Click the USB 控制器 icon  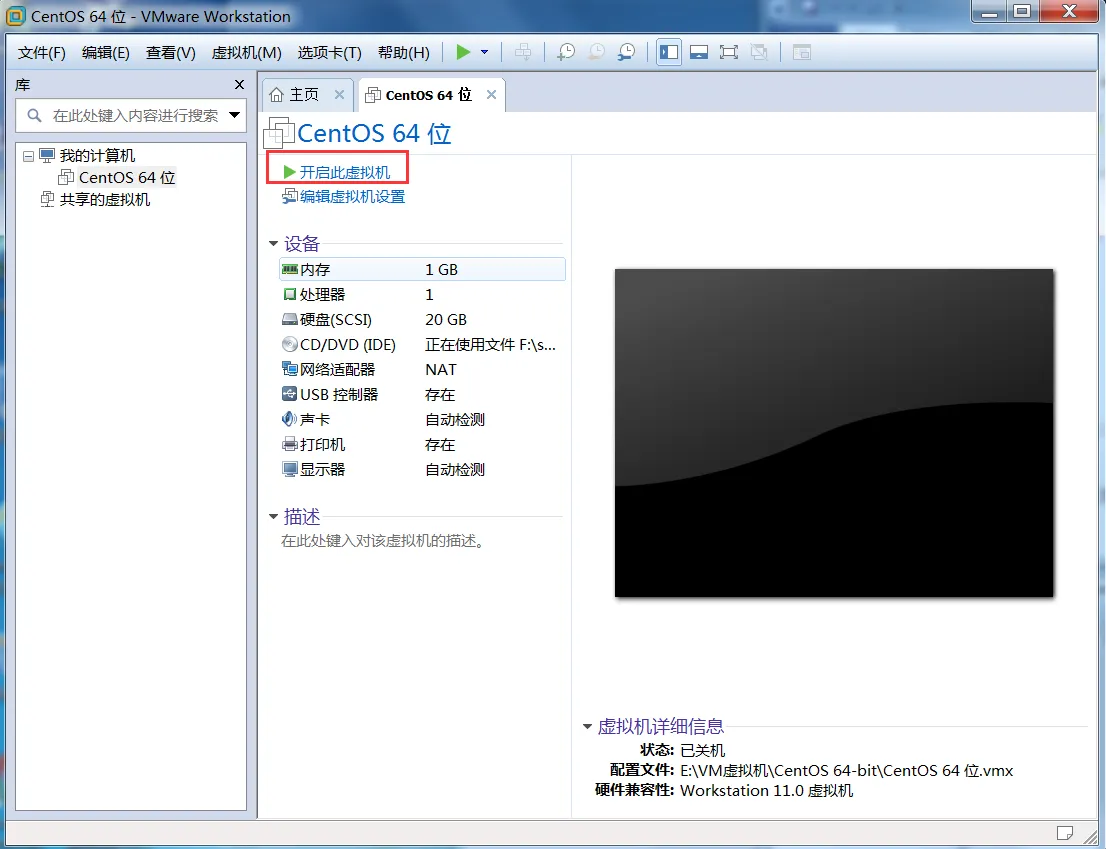[x=289, y=394]
